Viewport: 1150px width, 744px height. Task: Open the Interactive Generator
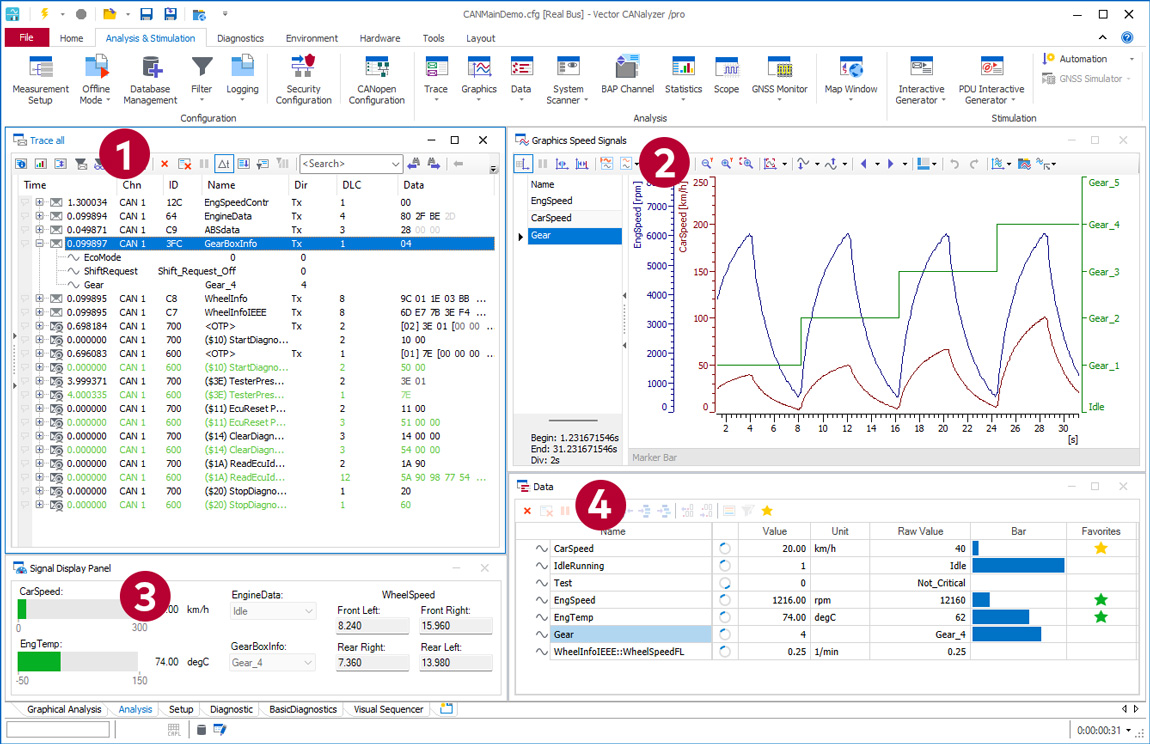click(921, 80)
